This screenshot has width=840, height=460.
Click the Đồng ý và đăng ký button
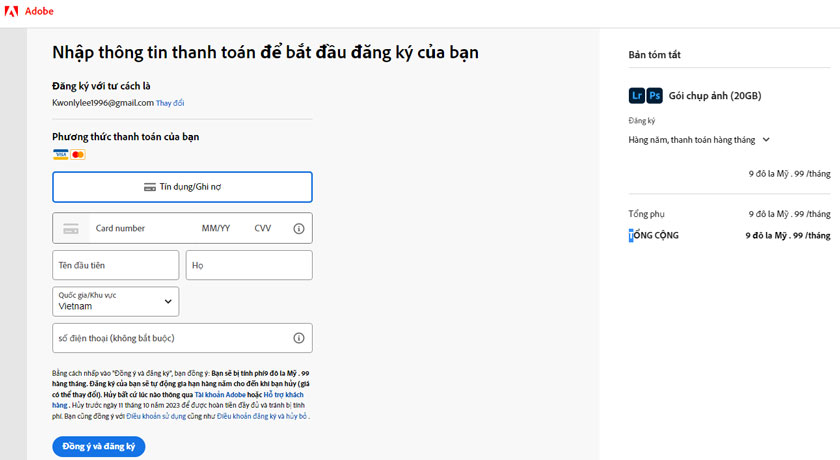(99, 447)
